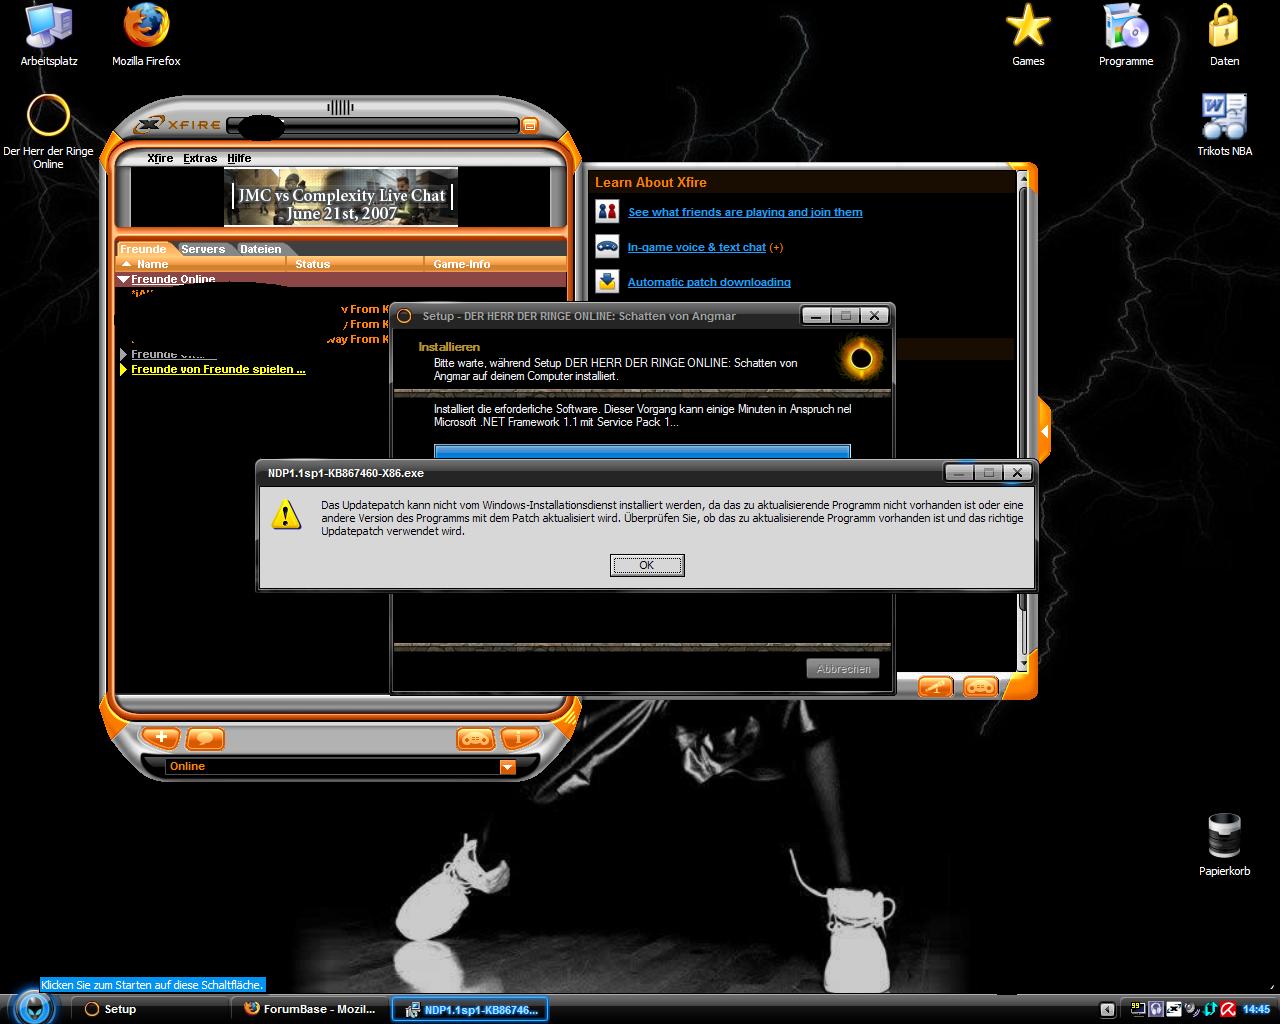1280x1024 pixels.
Task: Click the Setup window title bar ring icon
Action: [405, 316]
